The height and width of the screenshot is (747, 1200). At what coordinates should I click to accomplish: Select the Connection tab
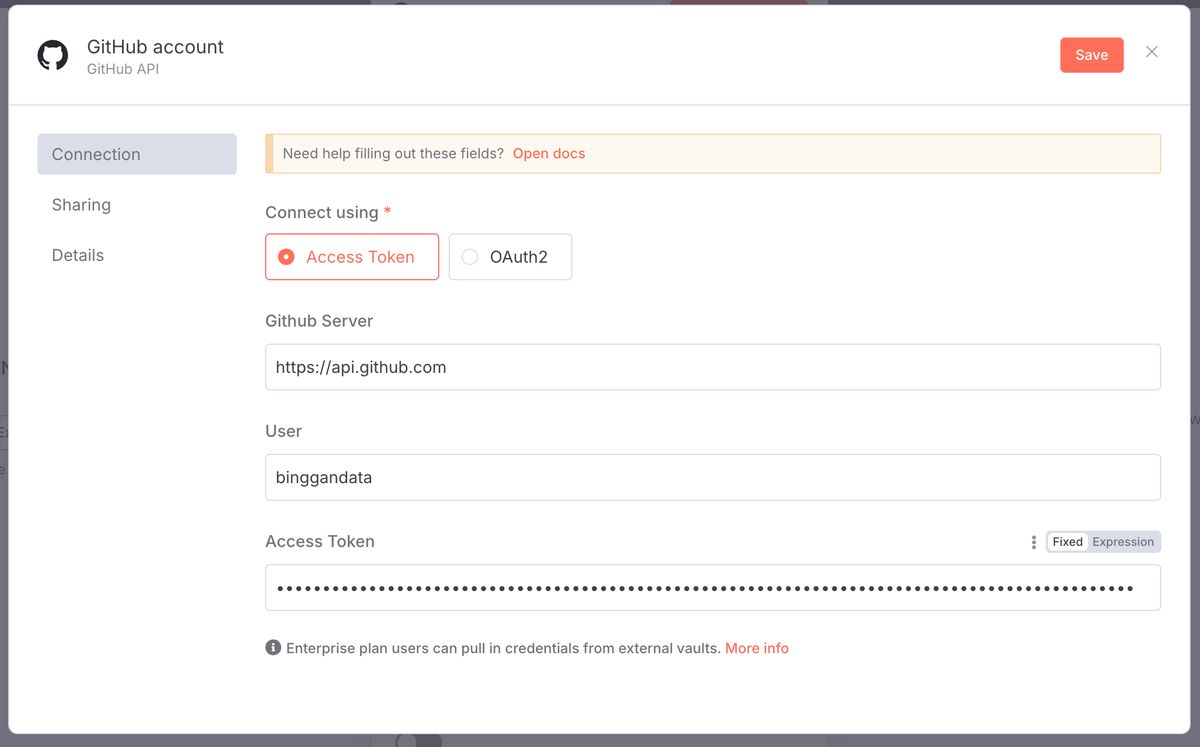click(x=95, y=154)
